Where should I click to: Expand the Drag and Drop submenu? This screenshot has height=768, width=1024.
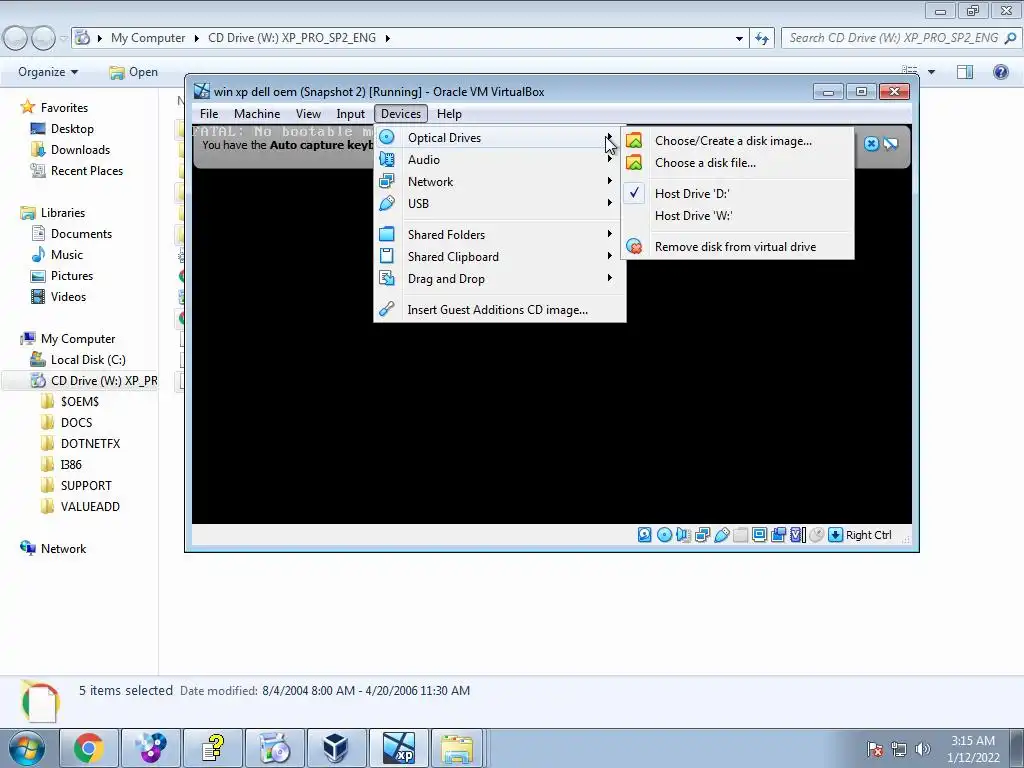[x=500, y=279]
